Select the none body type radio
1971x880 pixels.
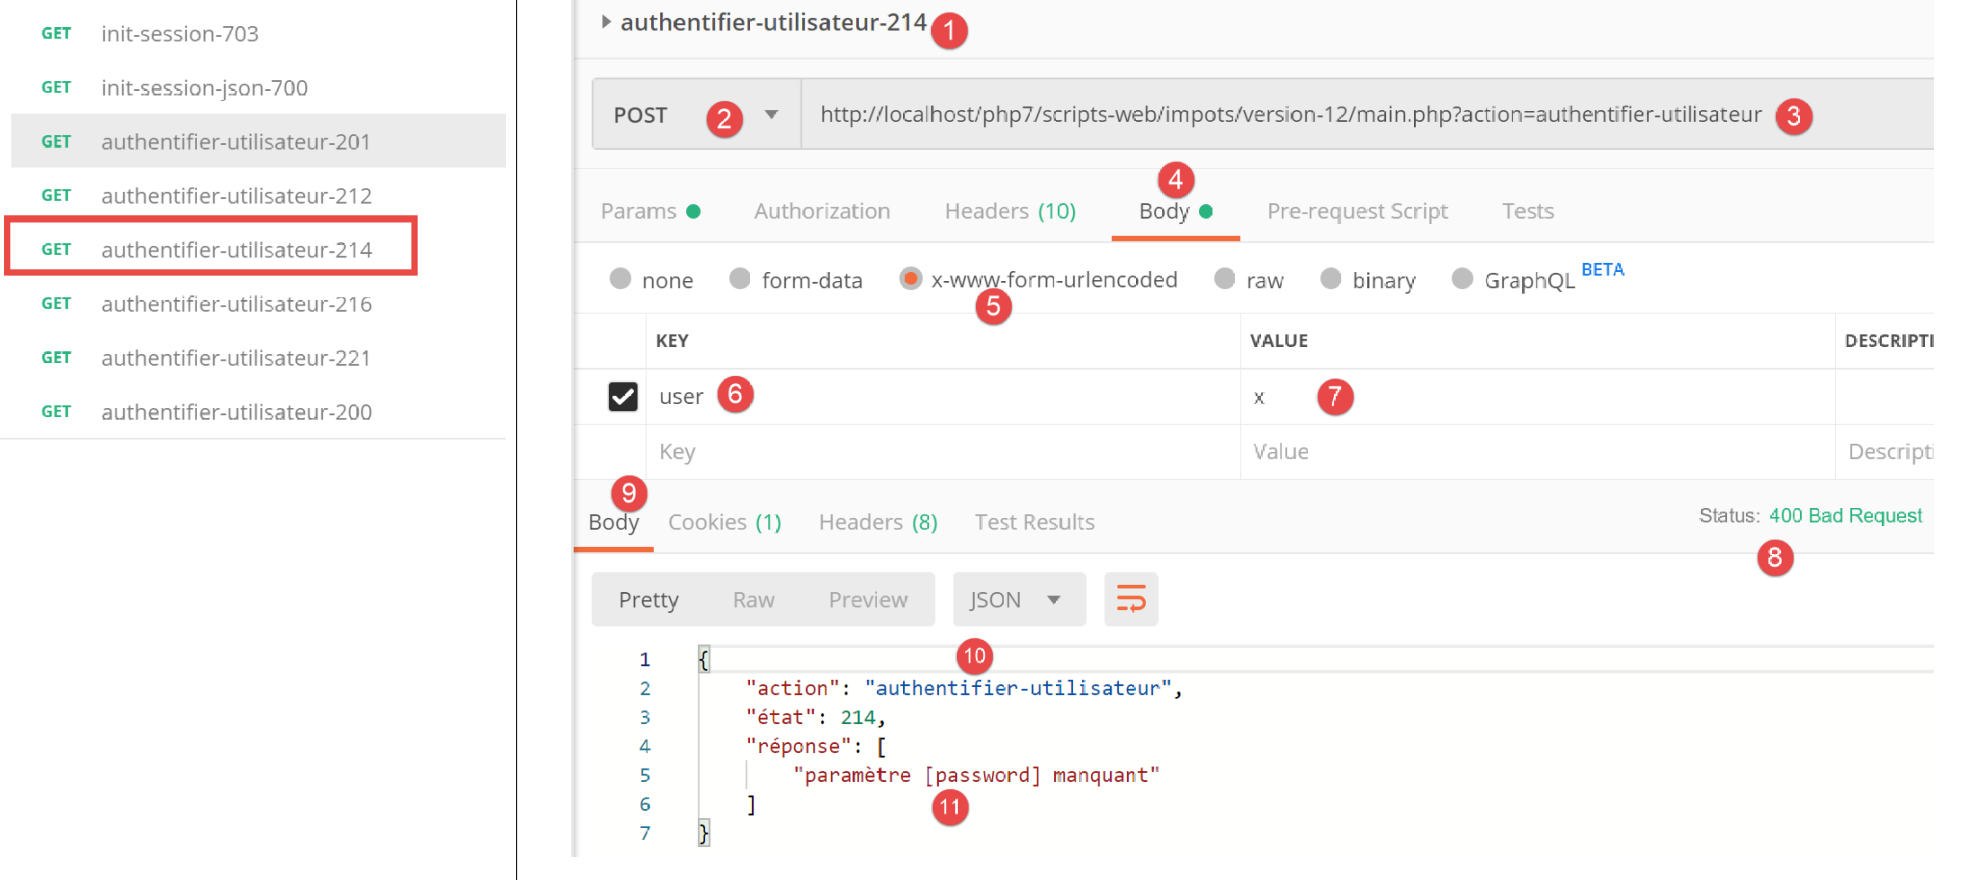tap(621, 279)
